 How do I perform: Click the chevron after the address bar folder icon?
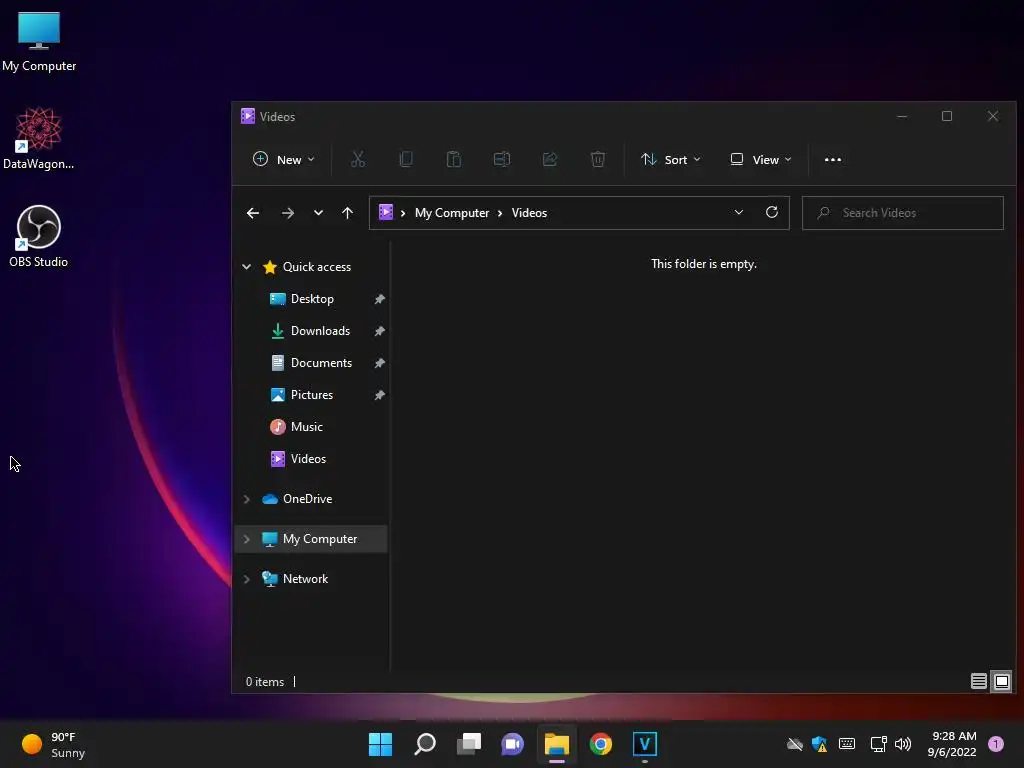(x=403, y=213)
